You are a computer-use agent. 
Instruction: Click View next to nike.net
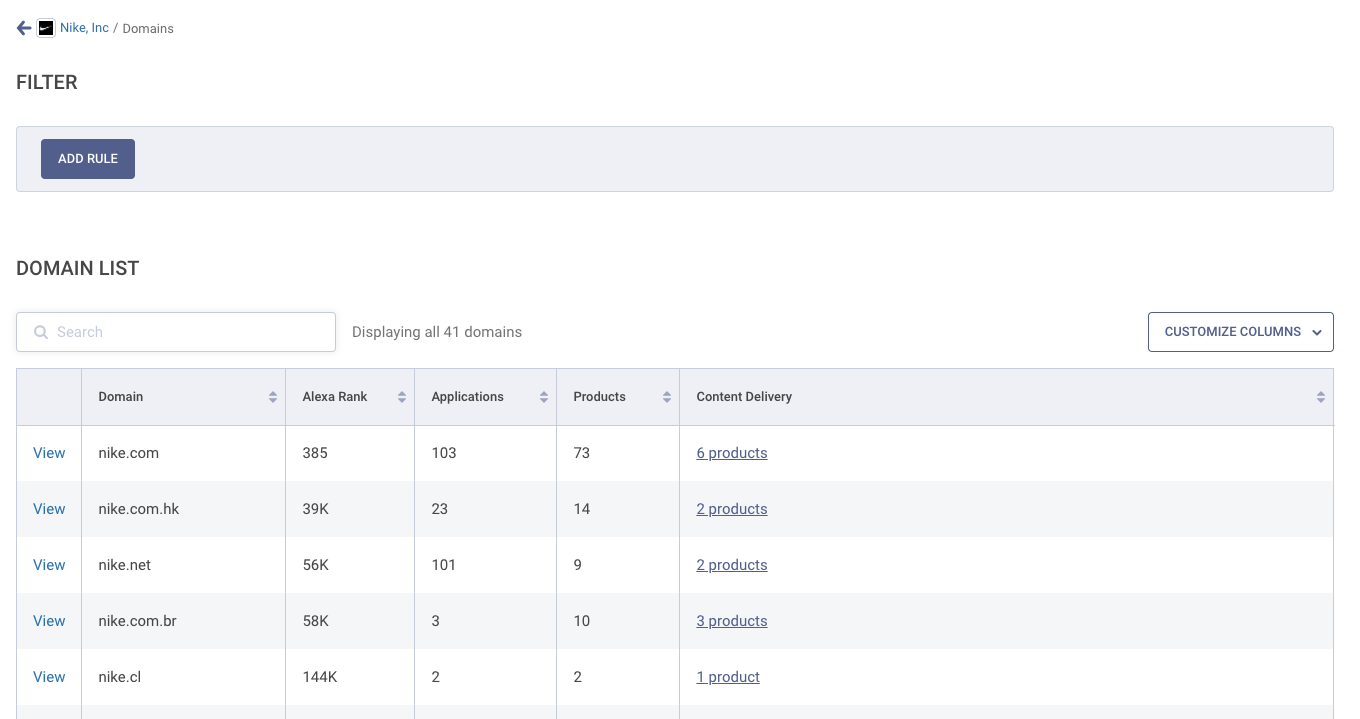[49, 565]
